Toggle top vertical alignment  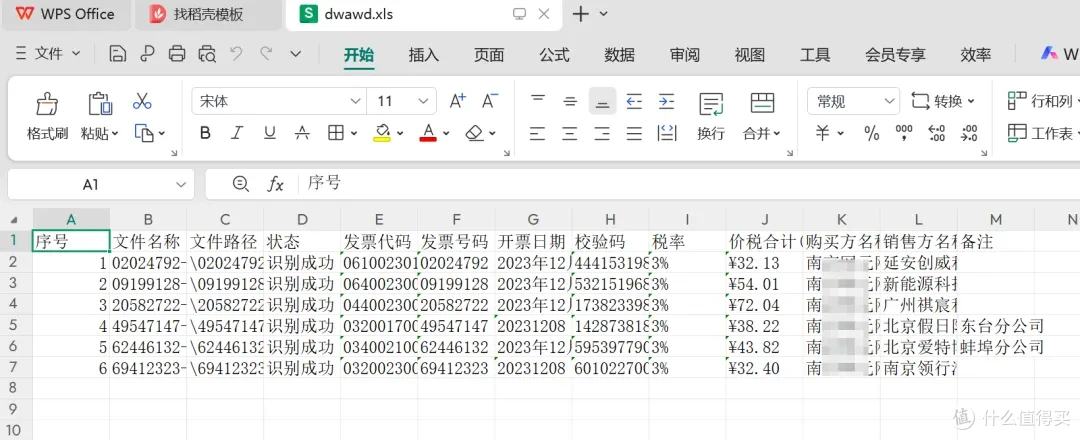tap(538, 101)
